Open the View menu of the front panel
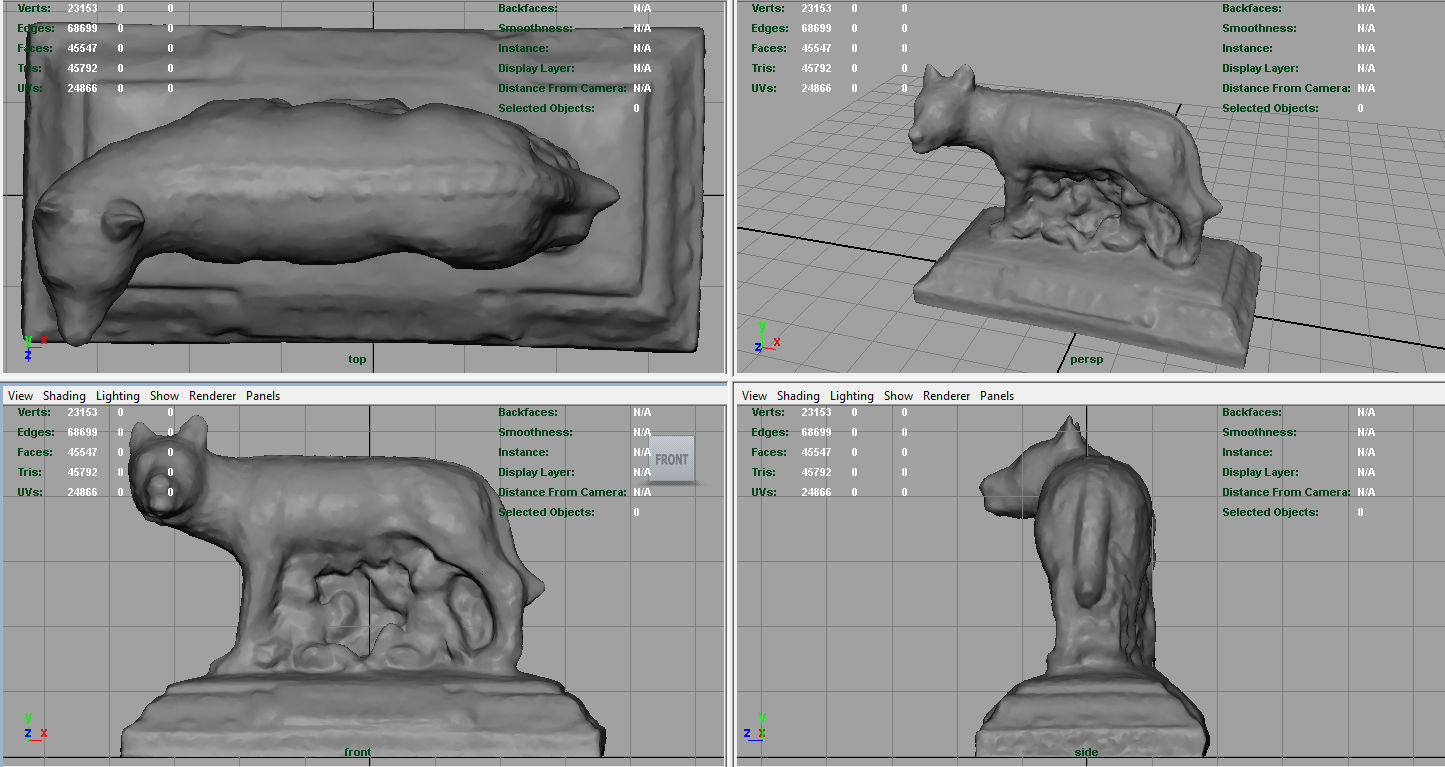The width and height of the screenshot is (1445, 767). pyautogui.click(x=20, y=396)
